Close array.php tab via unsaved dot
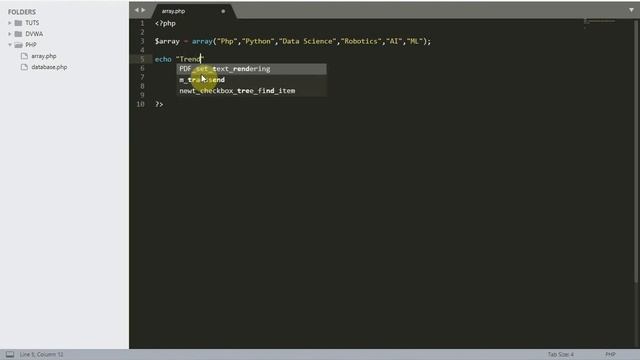The height and width of the screenshot is (360, 640). [223, 11]
